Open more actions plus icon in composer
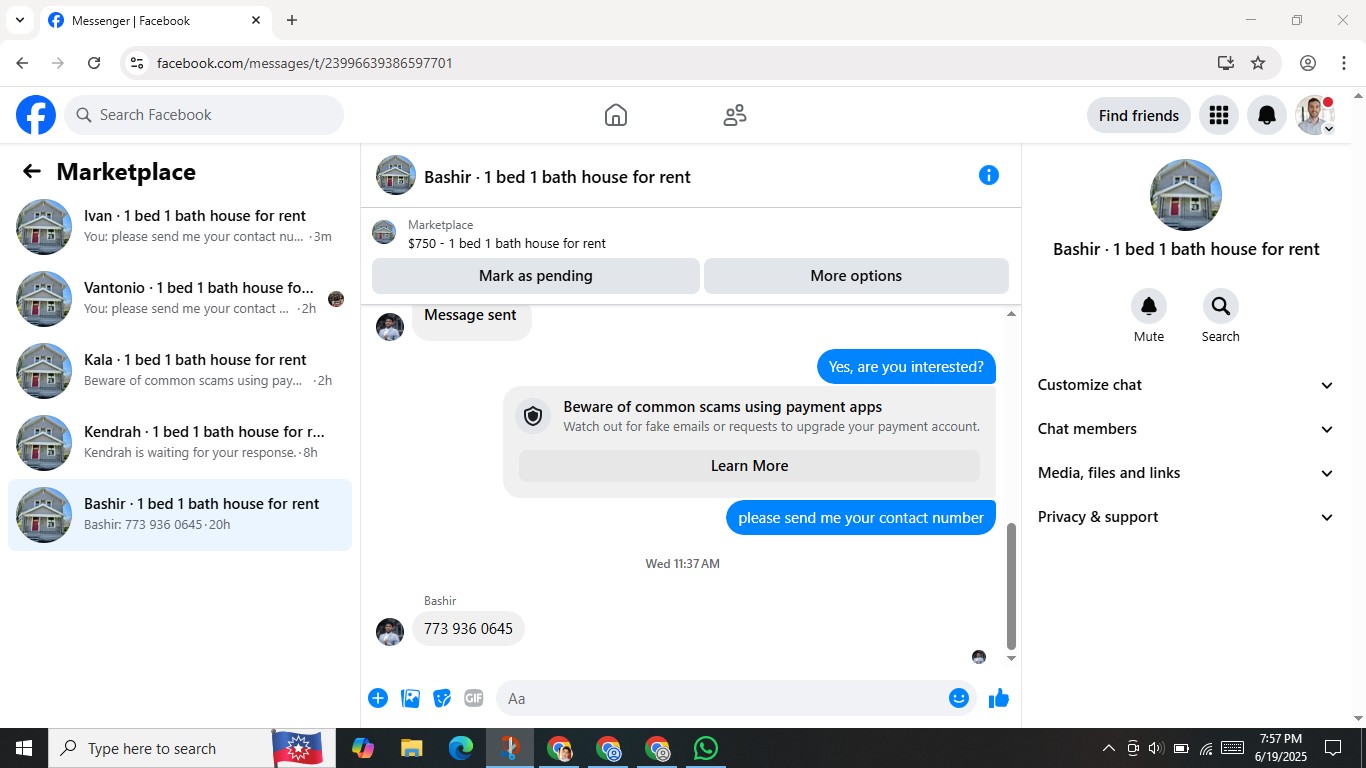This screenshot has height=768, width=1366. tap(378, 698)
